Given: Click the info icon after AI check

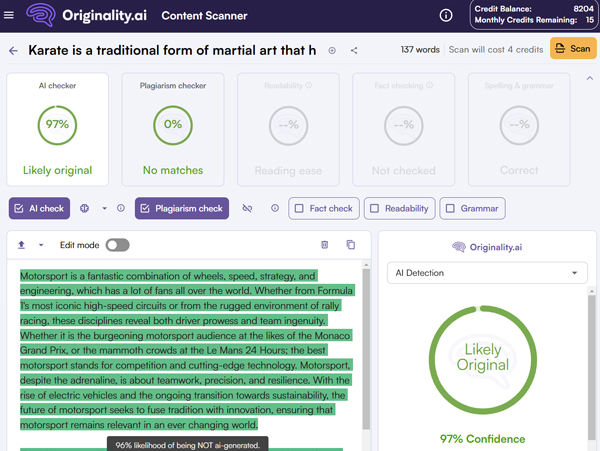Looking at the screenshot, I should point(121,208).
